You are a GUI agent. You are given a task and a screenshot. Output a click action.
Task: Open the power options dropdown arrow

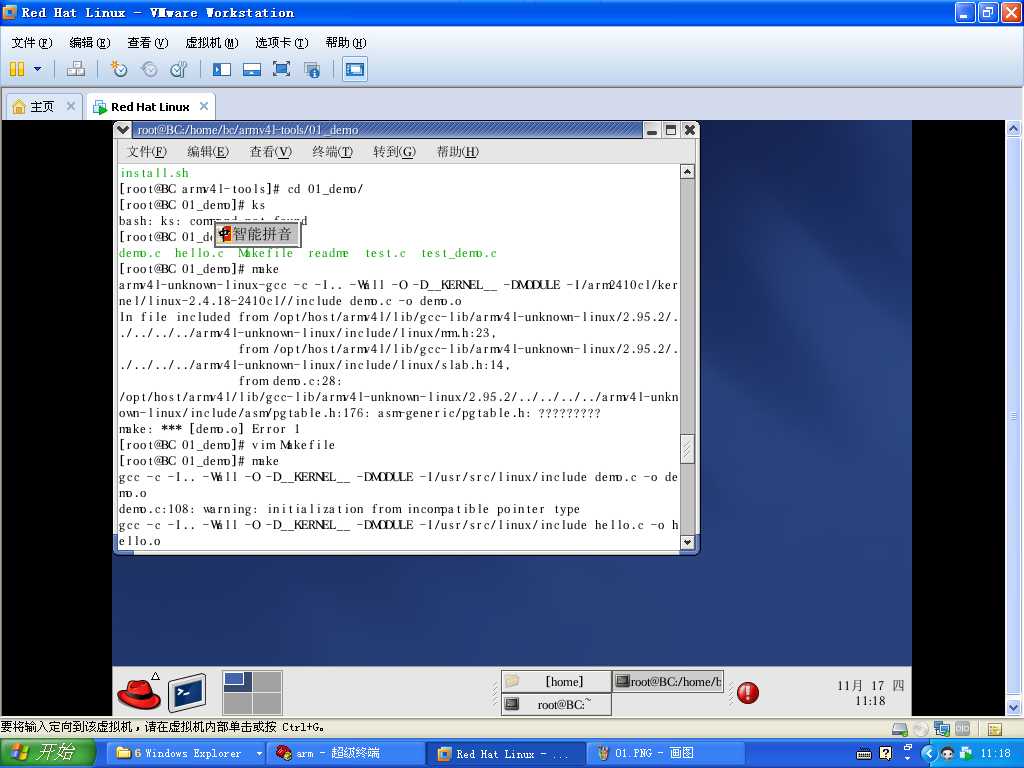coord(37,69)
